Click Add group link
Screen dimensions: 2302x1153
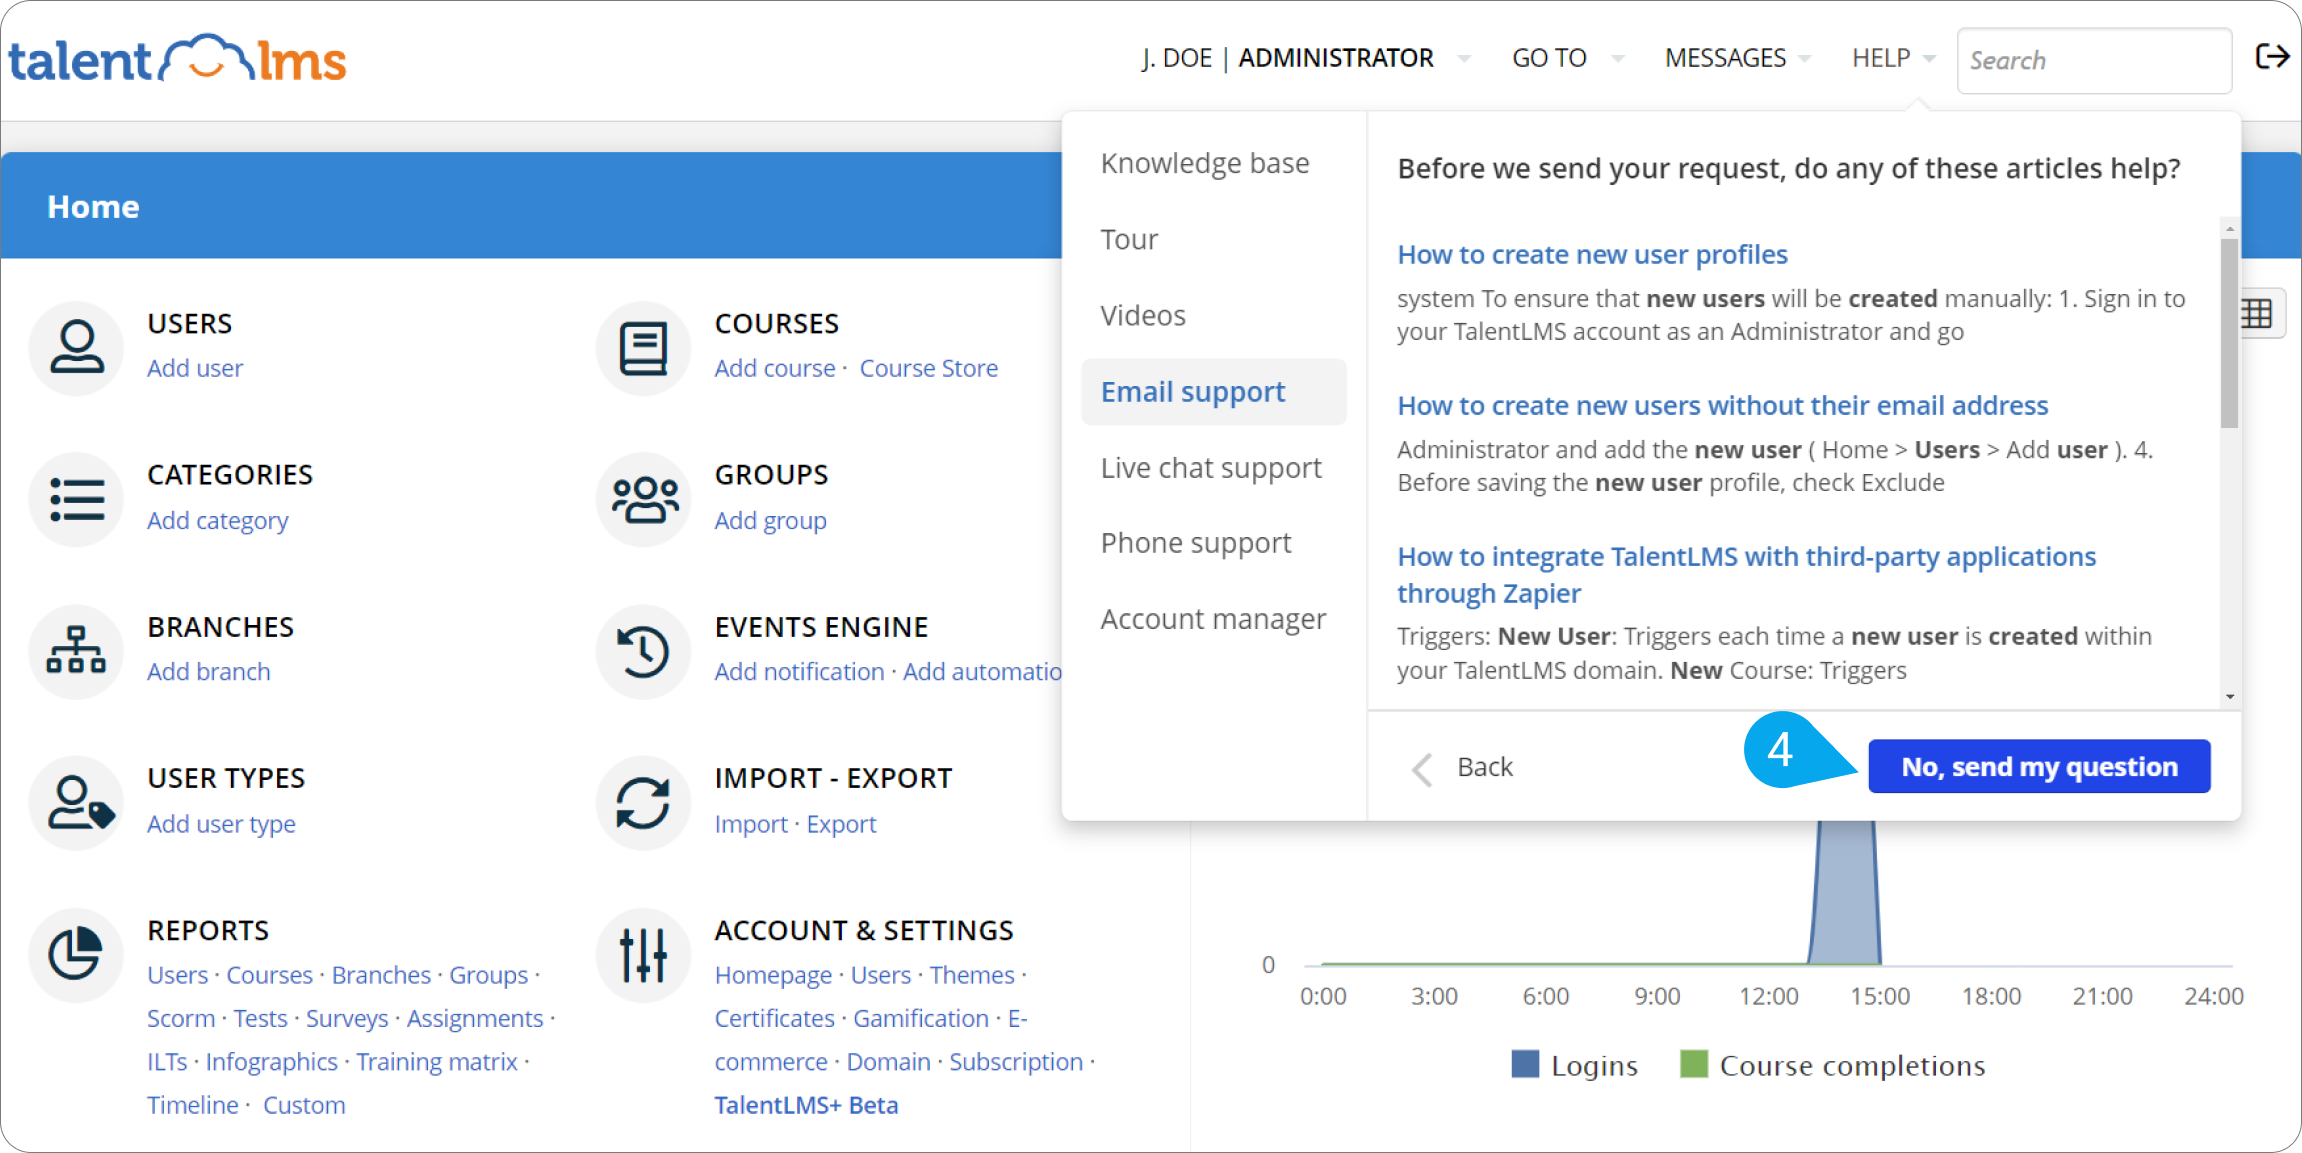(770, 520)
